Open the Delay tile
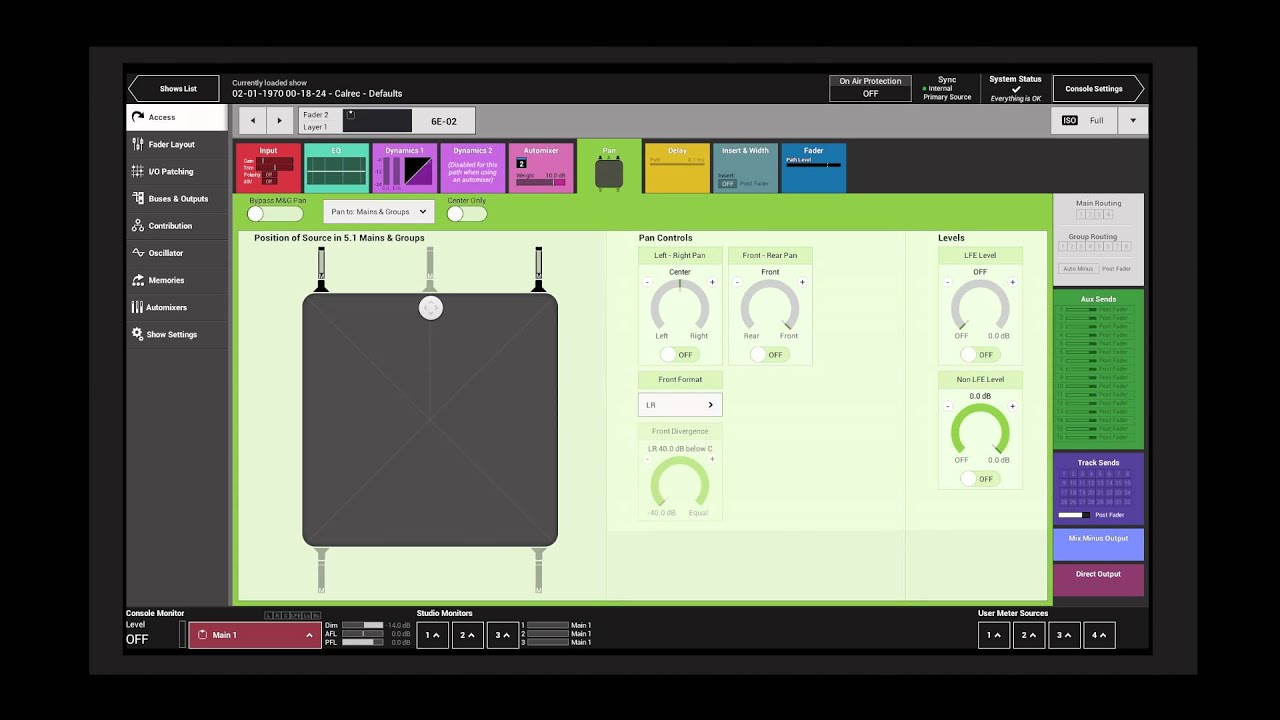This screenshot has width=1280, height=720. [677, 168]
